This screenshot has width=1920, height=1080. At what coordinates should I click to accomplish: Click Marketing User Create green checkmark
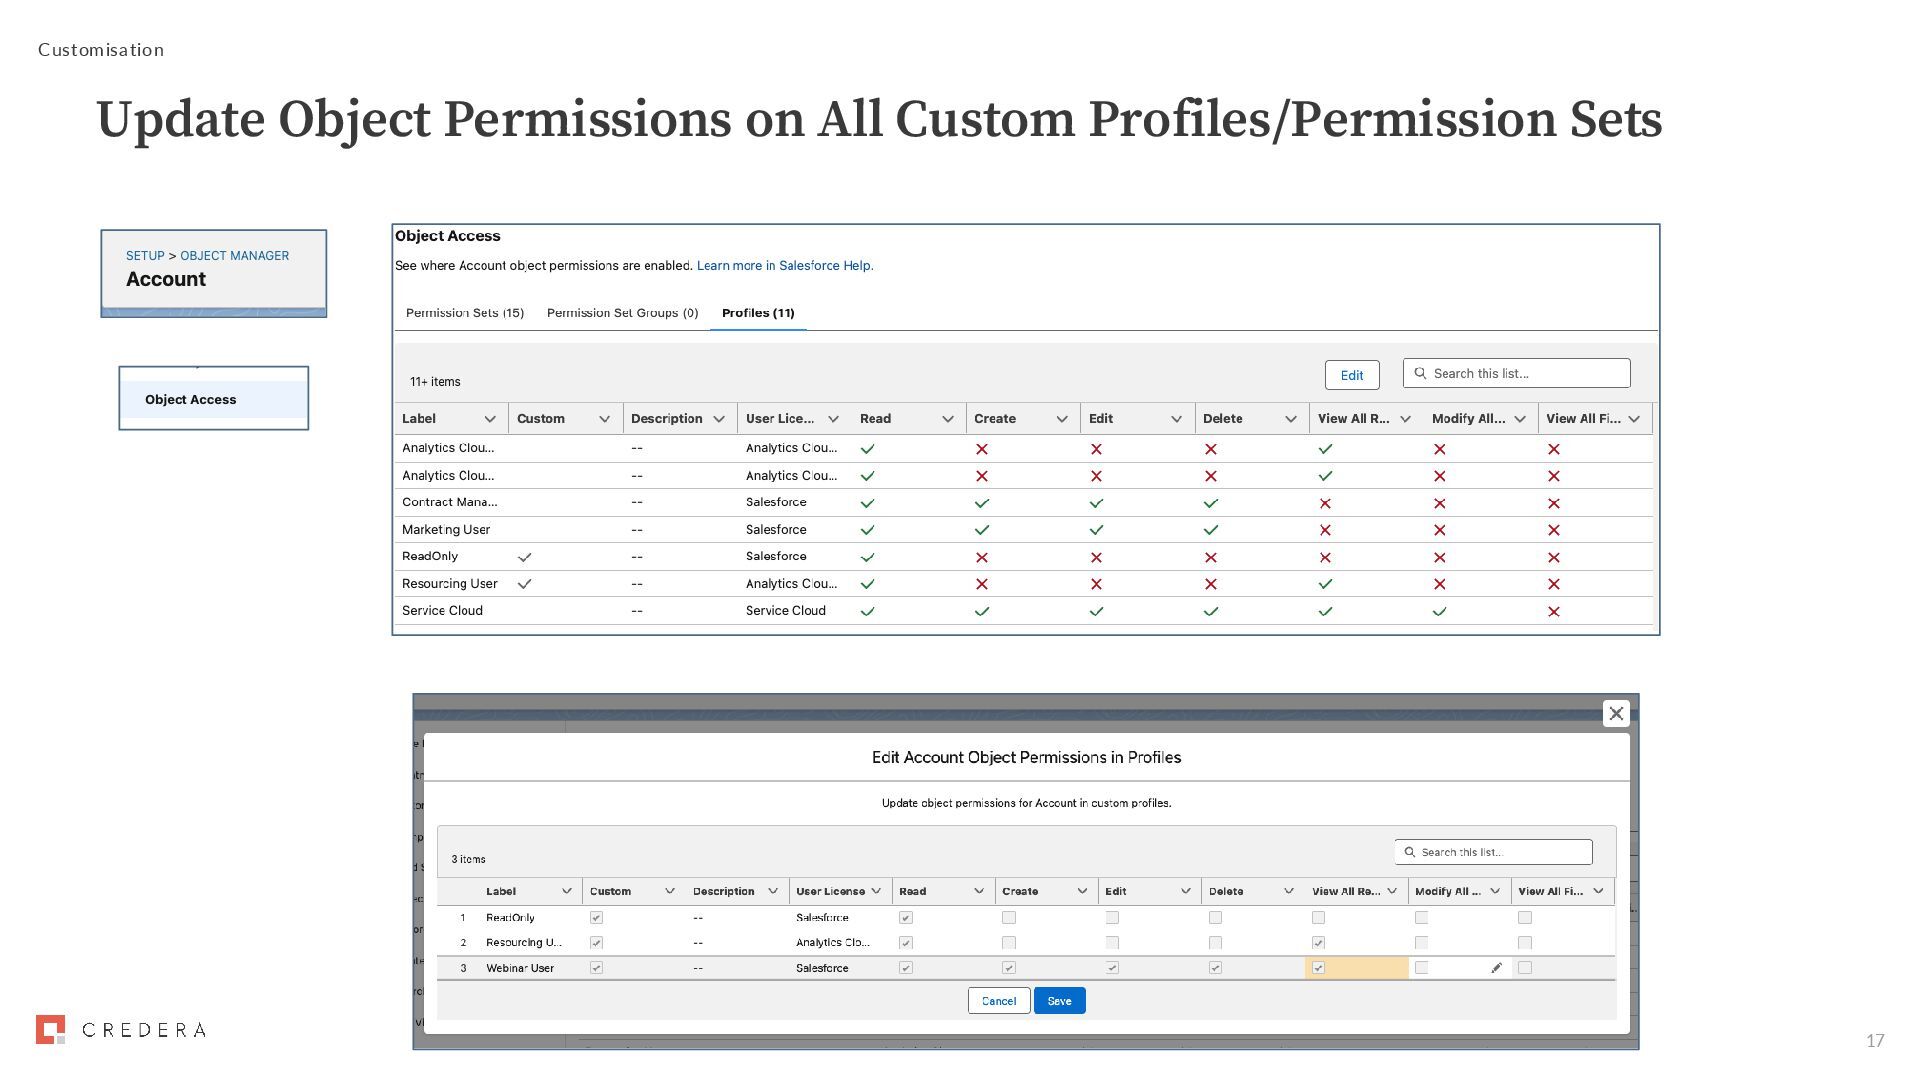point(981,530)
